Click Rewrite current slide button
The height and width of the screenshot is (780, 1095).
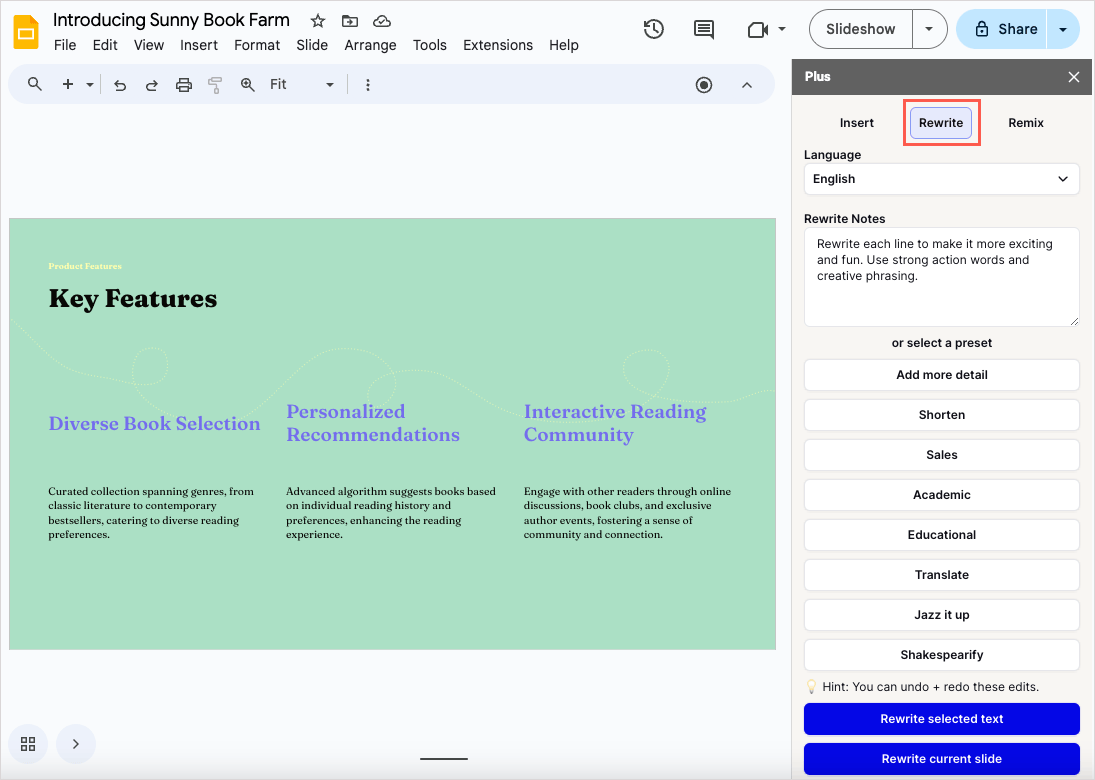point(941,759)
